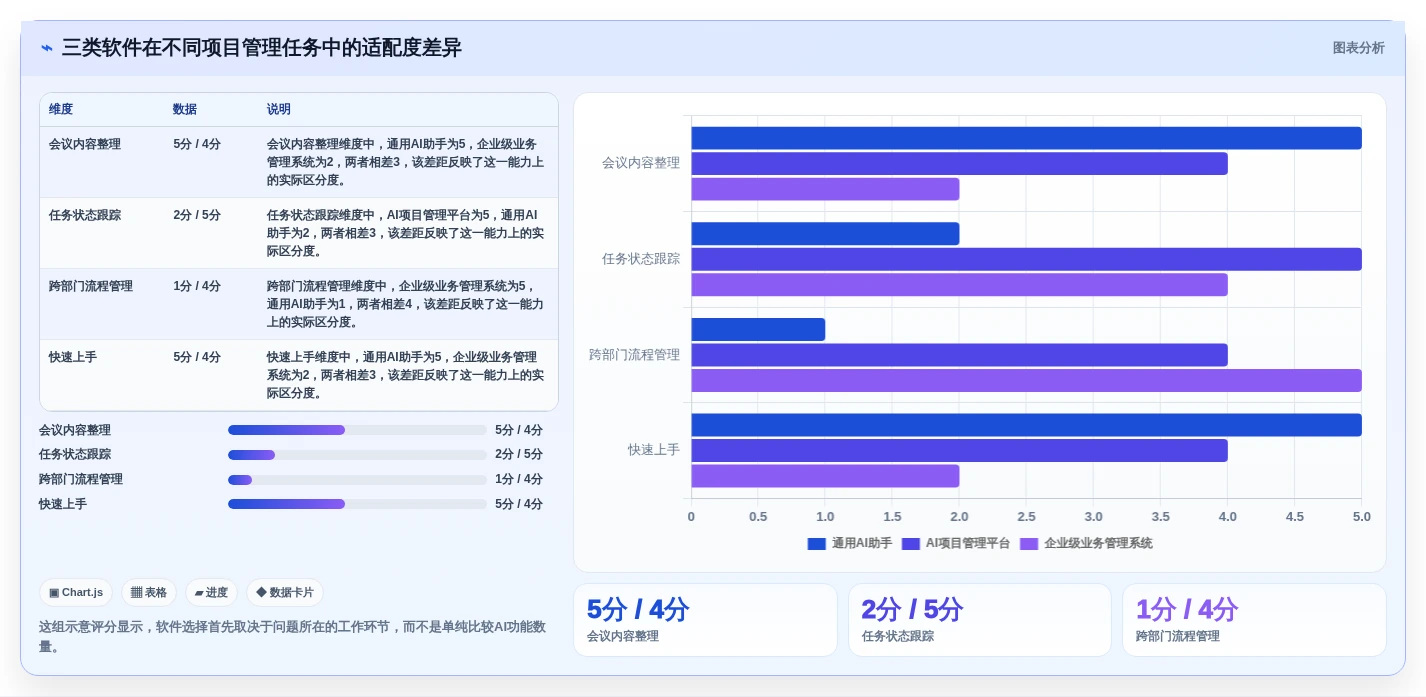
Task: Click AI项目管理平台 bar in 任务状态跟踪 group
Action: (x=1026, y=259)
